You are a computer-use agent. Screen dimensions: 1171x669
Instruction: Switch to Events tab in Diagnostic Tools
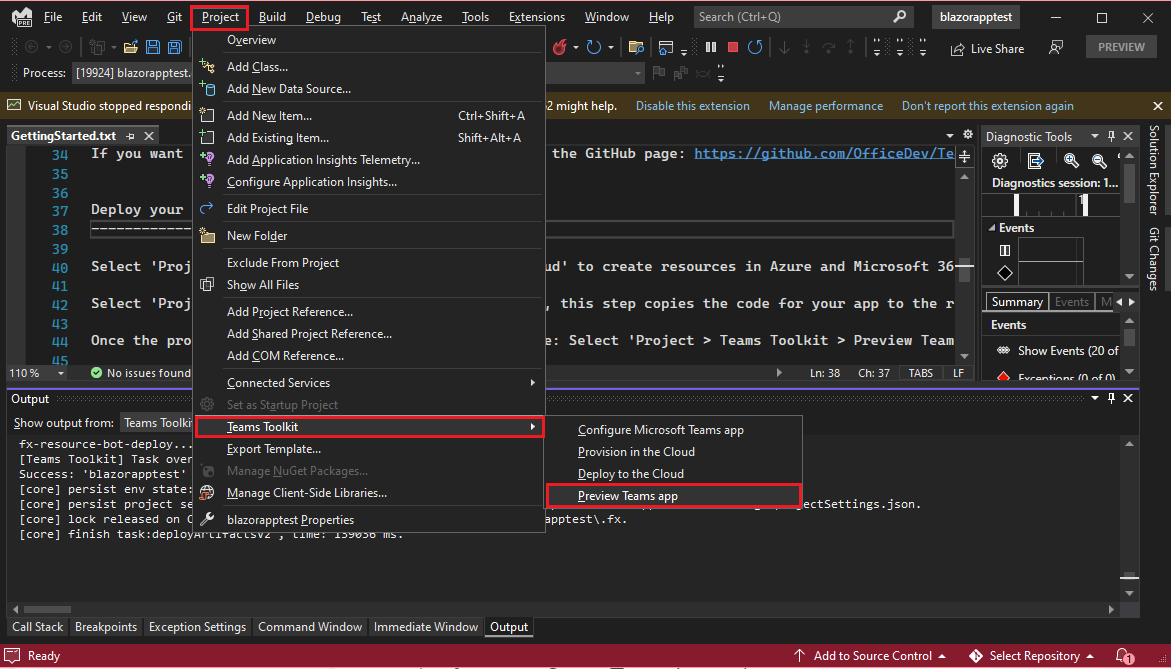1071,302
